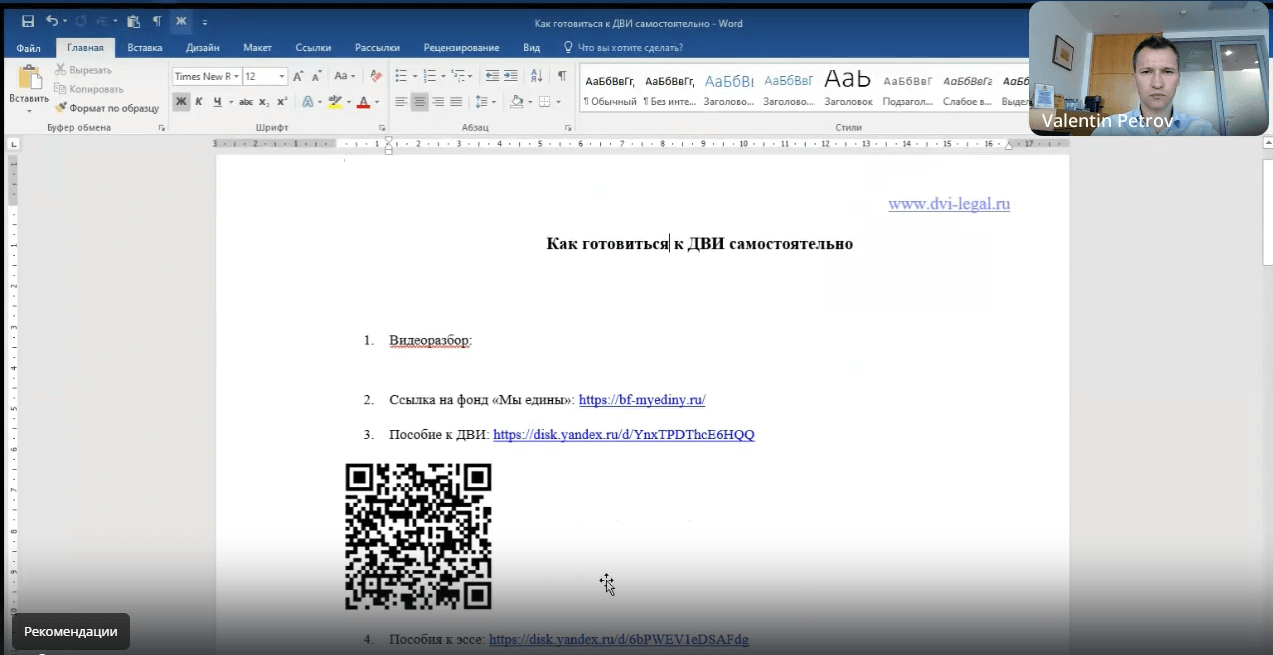The height and width of the screenshot is (655, 1273).
Task: Clear all formatting with eraser icon
Action: click(x=376, y=76)
